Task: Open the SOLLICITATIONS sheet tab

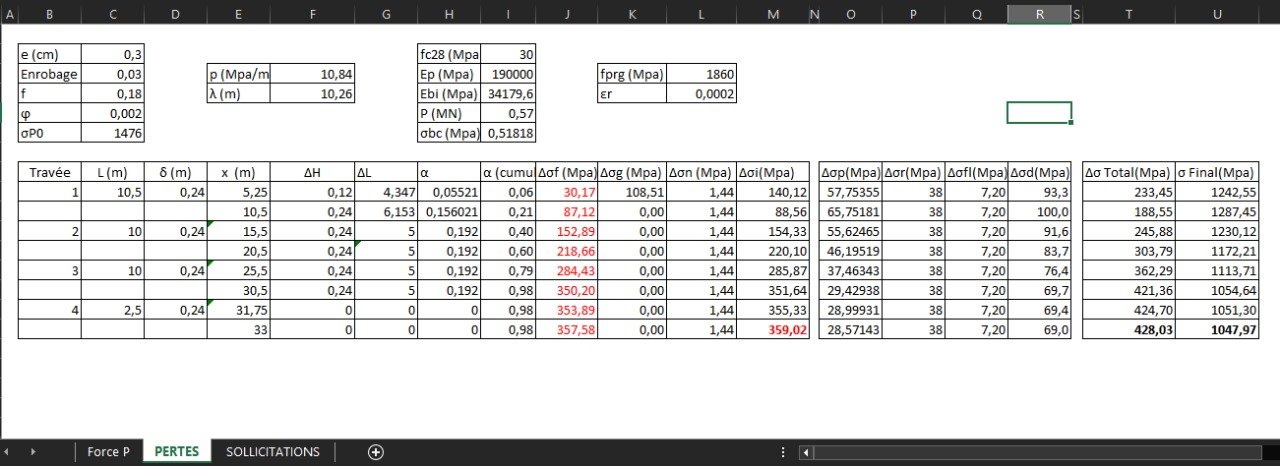Action: click(273, 452)
